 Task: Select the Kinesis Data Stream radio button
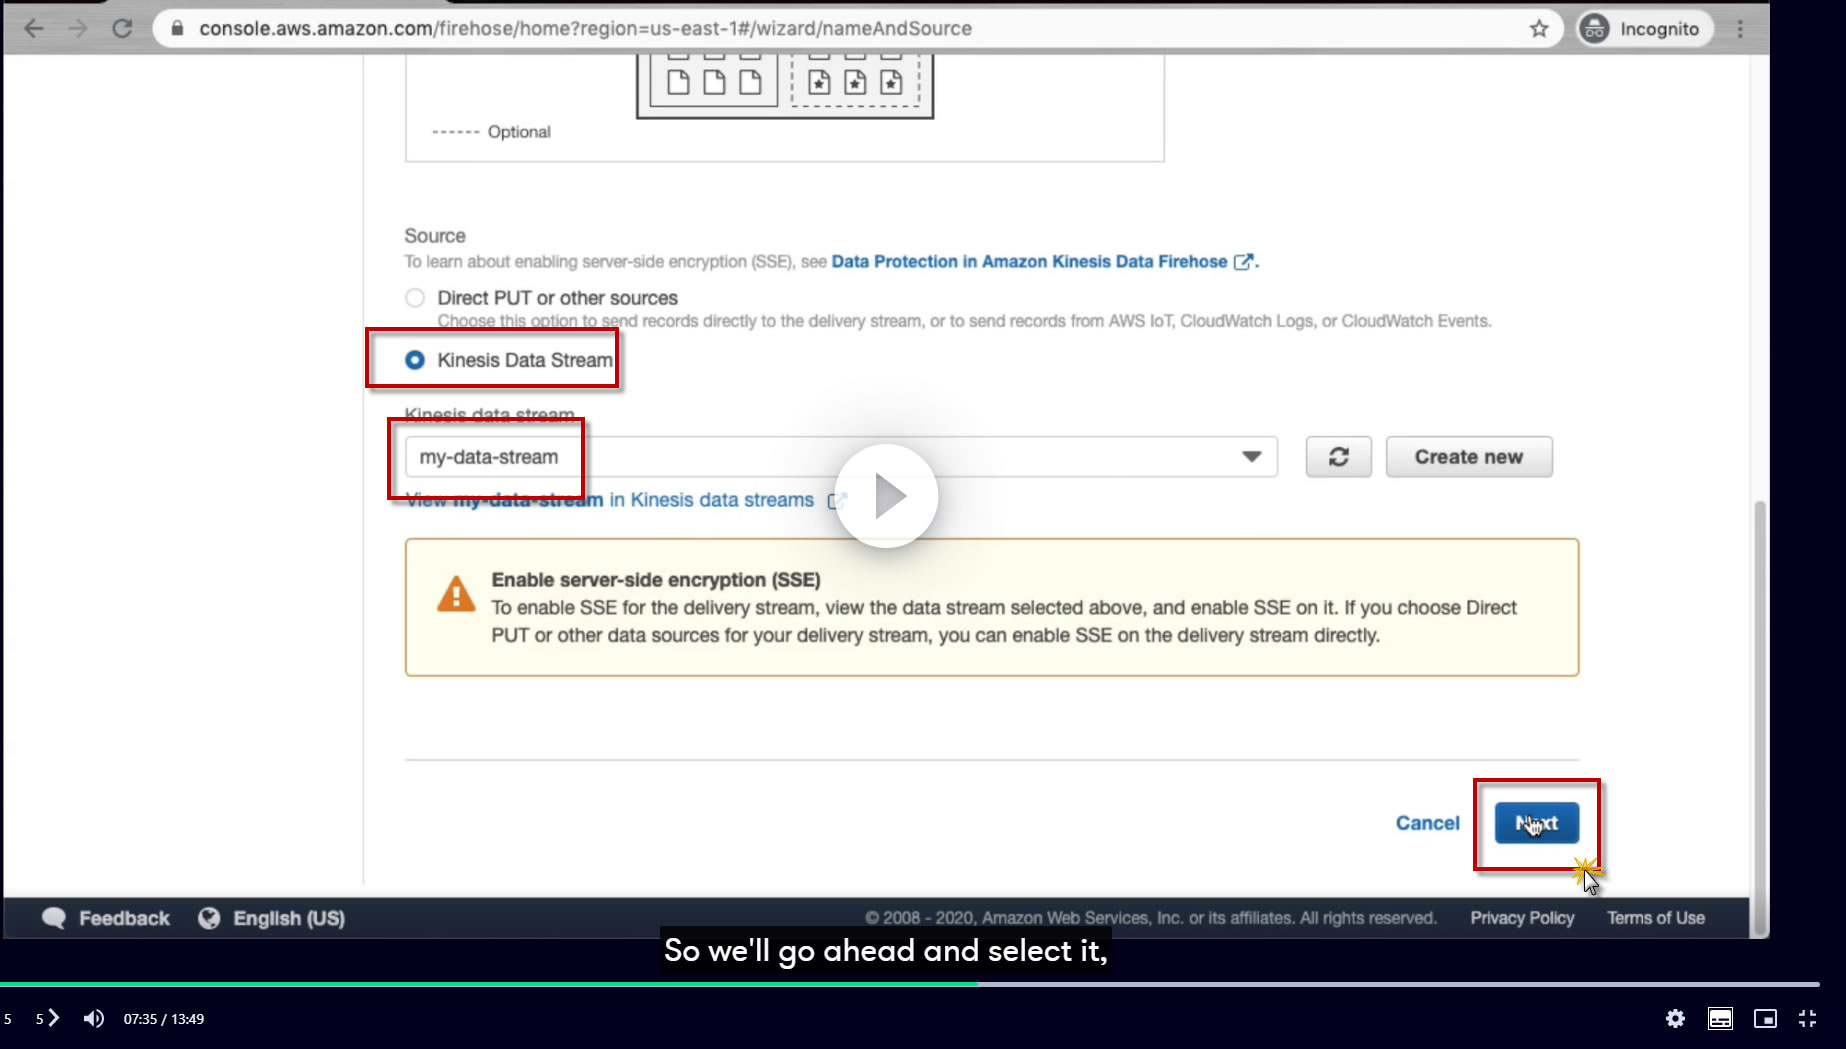click(x=415, y=360)
